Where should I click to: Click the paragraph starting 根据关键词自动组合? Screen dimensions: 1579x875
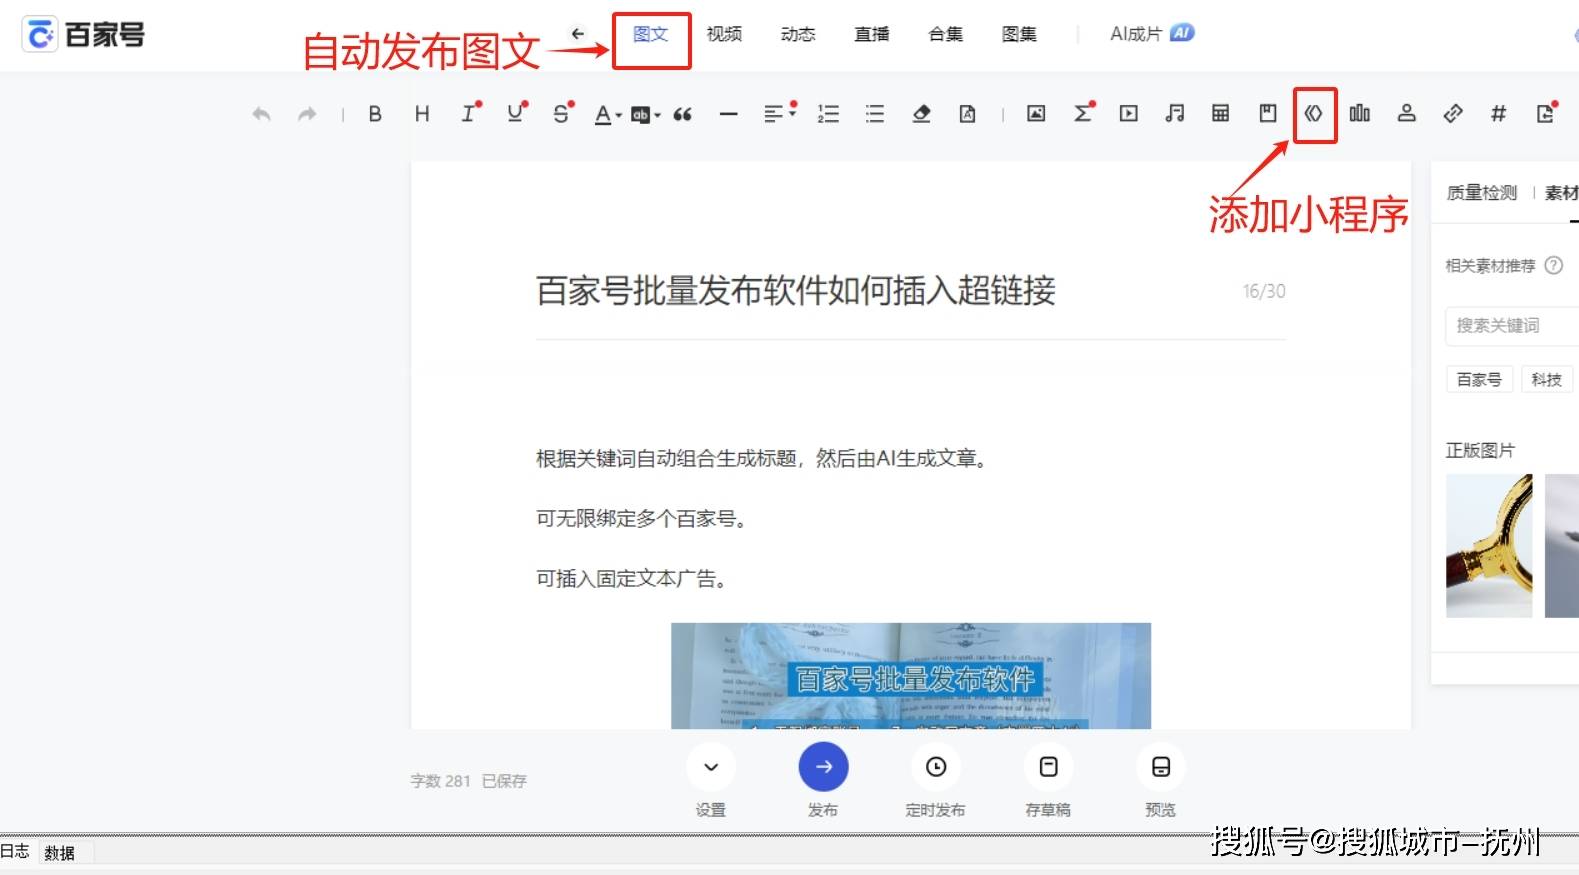[x=764, y=458]
